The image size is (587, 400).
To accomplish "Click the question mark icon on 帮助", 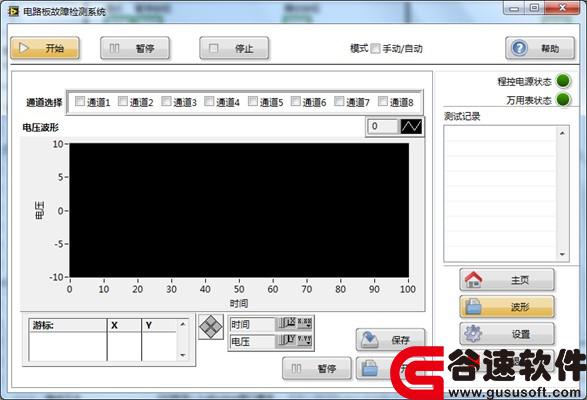I will coord(520,48).
